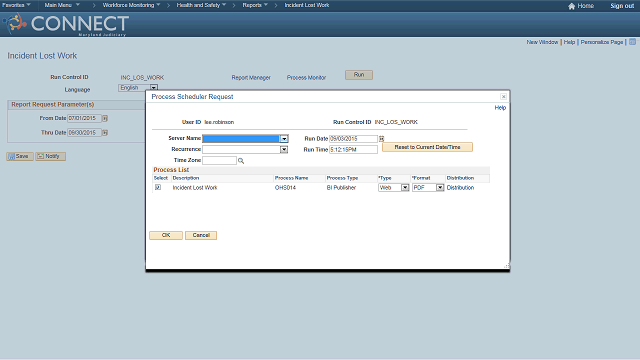The height and width of the screenshot is (360, 640).
Task: Open the Run Date calendar picker icon
Action: (x=381, y=139)
